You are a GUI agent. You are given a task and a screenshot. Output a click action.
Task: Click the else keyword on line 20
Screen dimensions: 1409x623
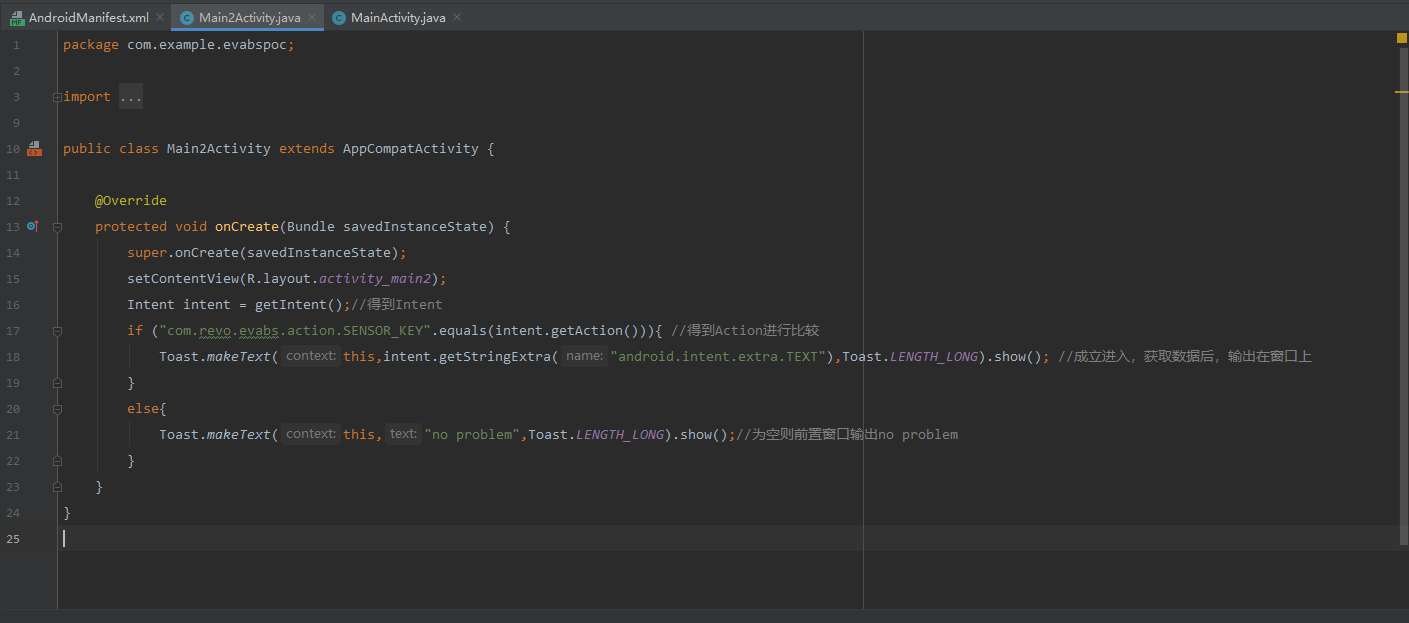click(142, 409)
